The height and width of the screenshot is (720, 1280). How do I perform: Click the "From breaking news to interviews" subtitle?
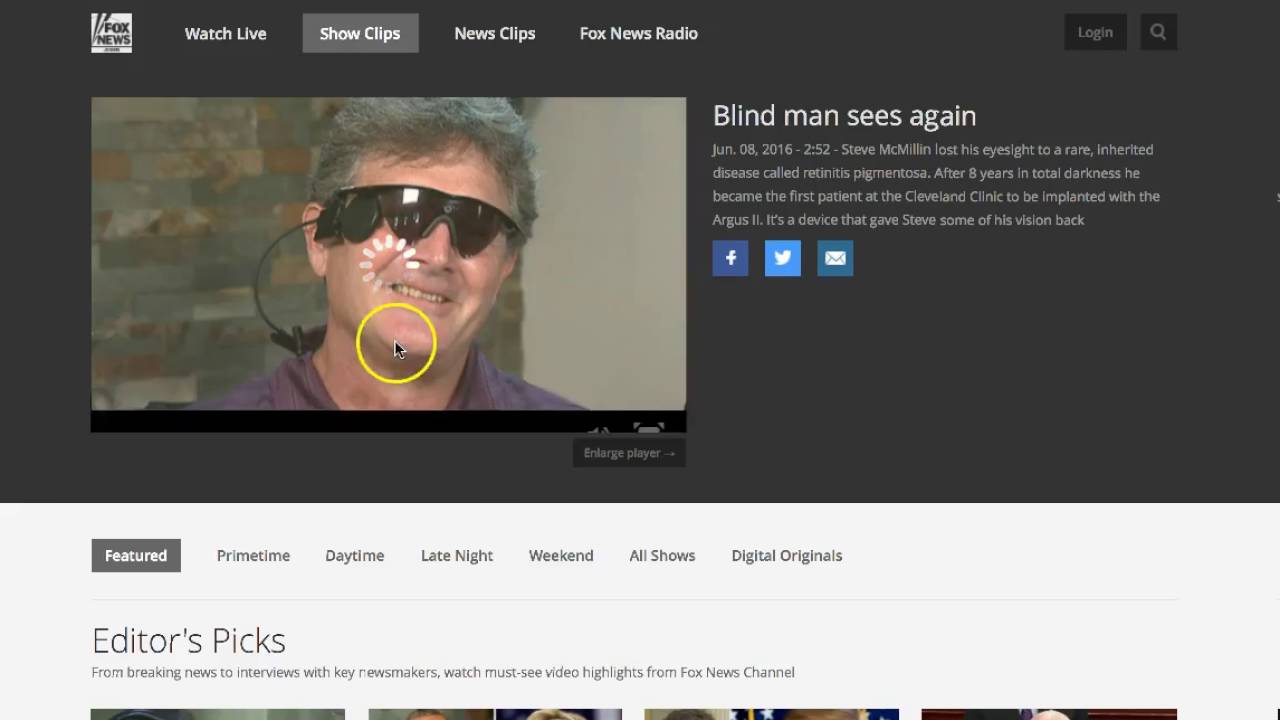(443, 672)
